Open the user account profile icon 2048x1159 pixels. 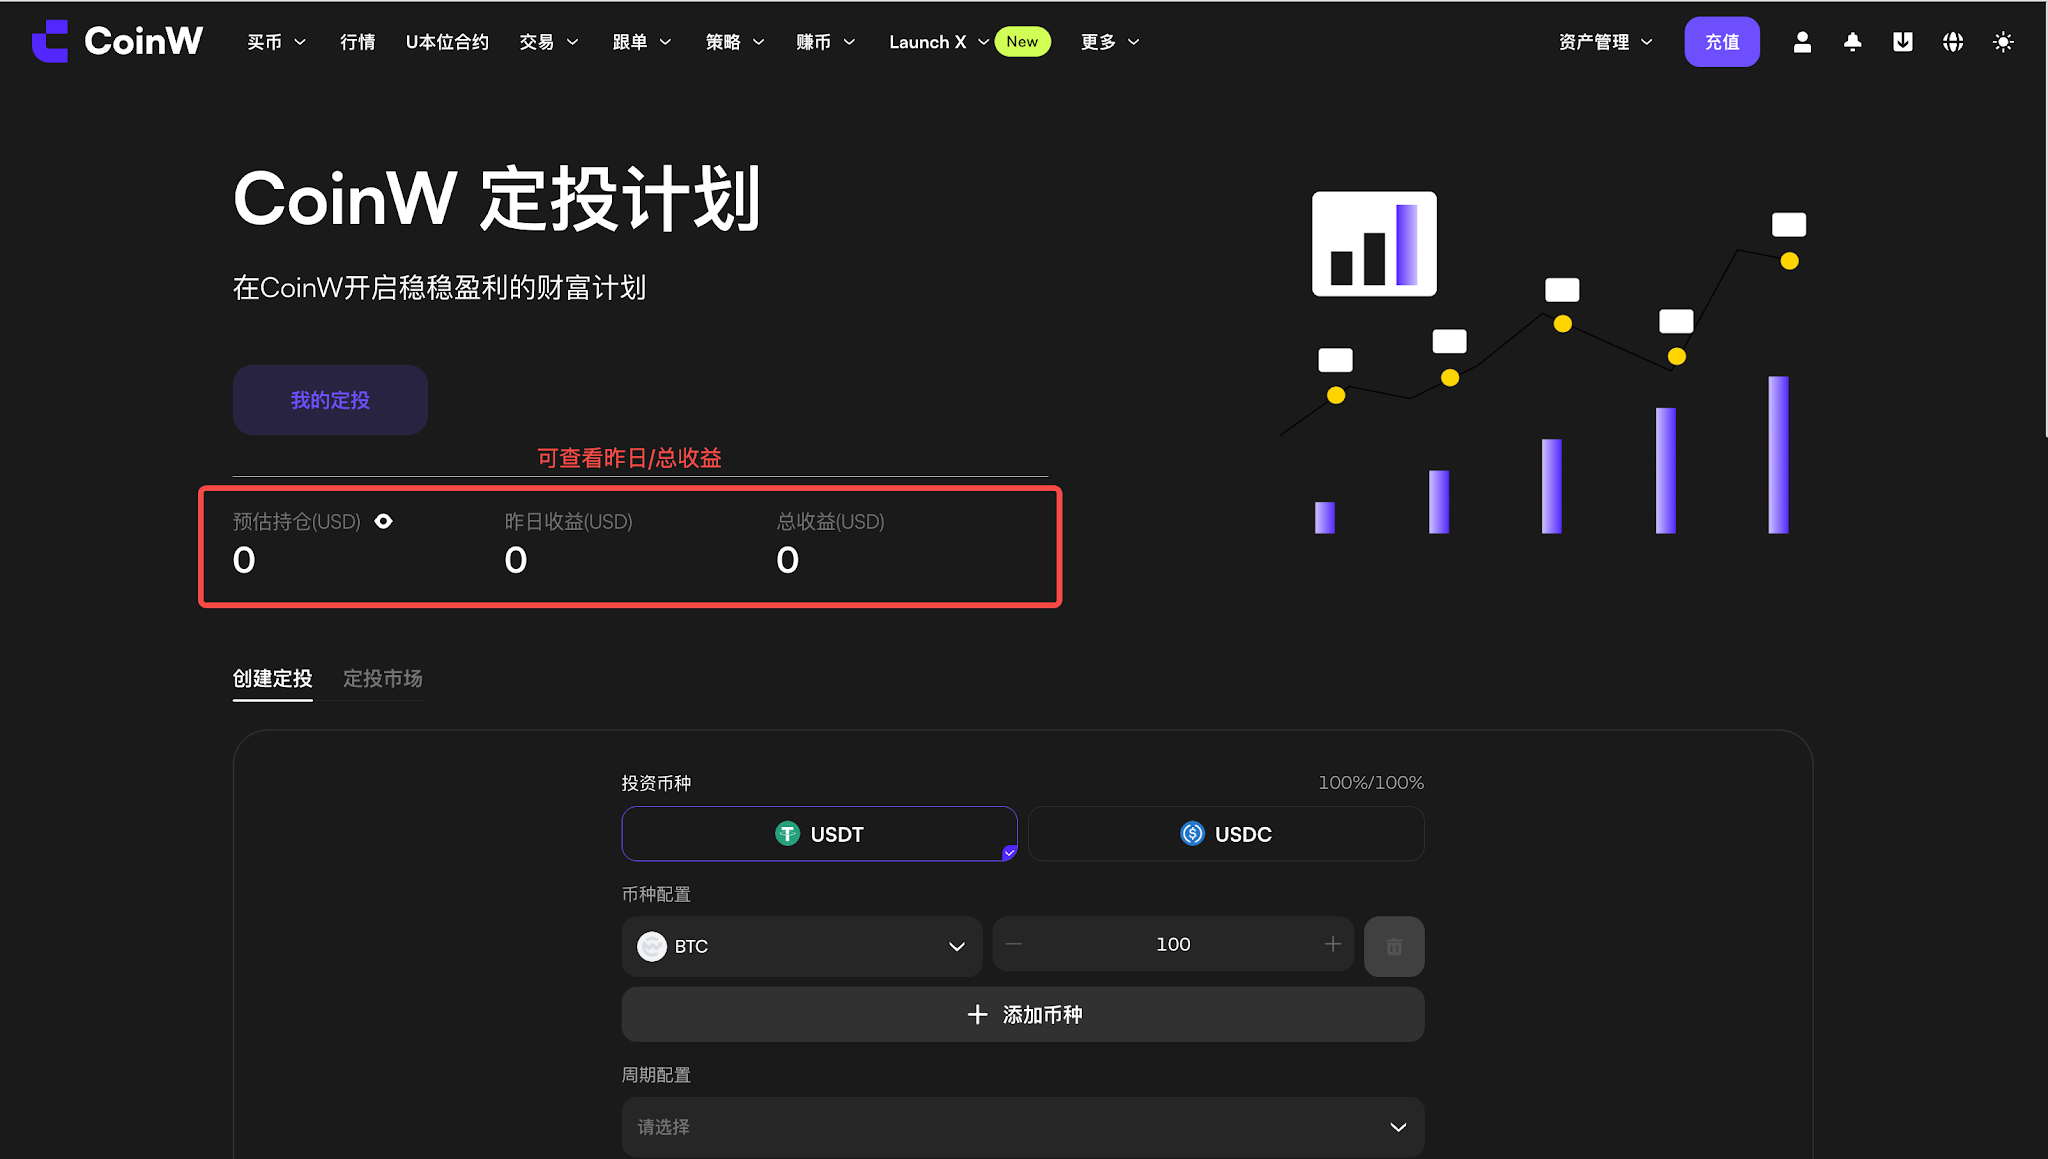pyautogui.click(x=1802, y=42)
